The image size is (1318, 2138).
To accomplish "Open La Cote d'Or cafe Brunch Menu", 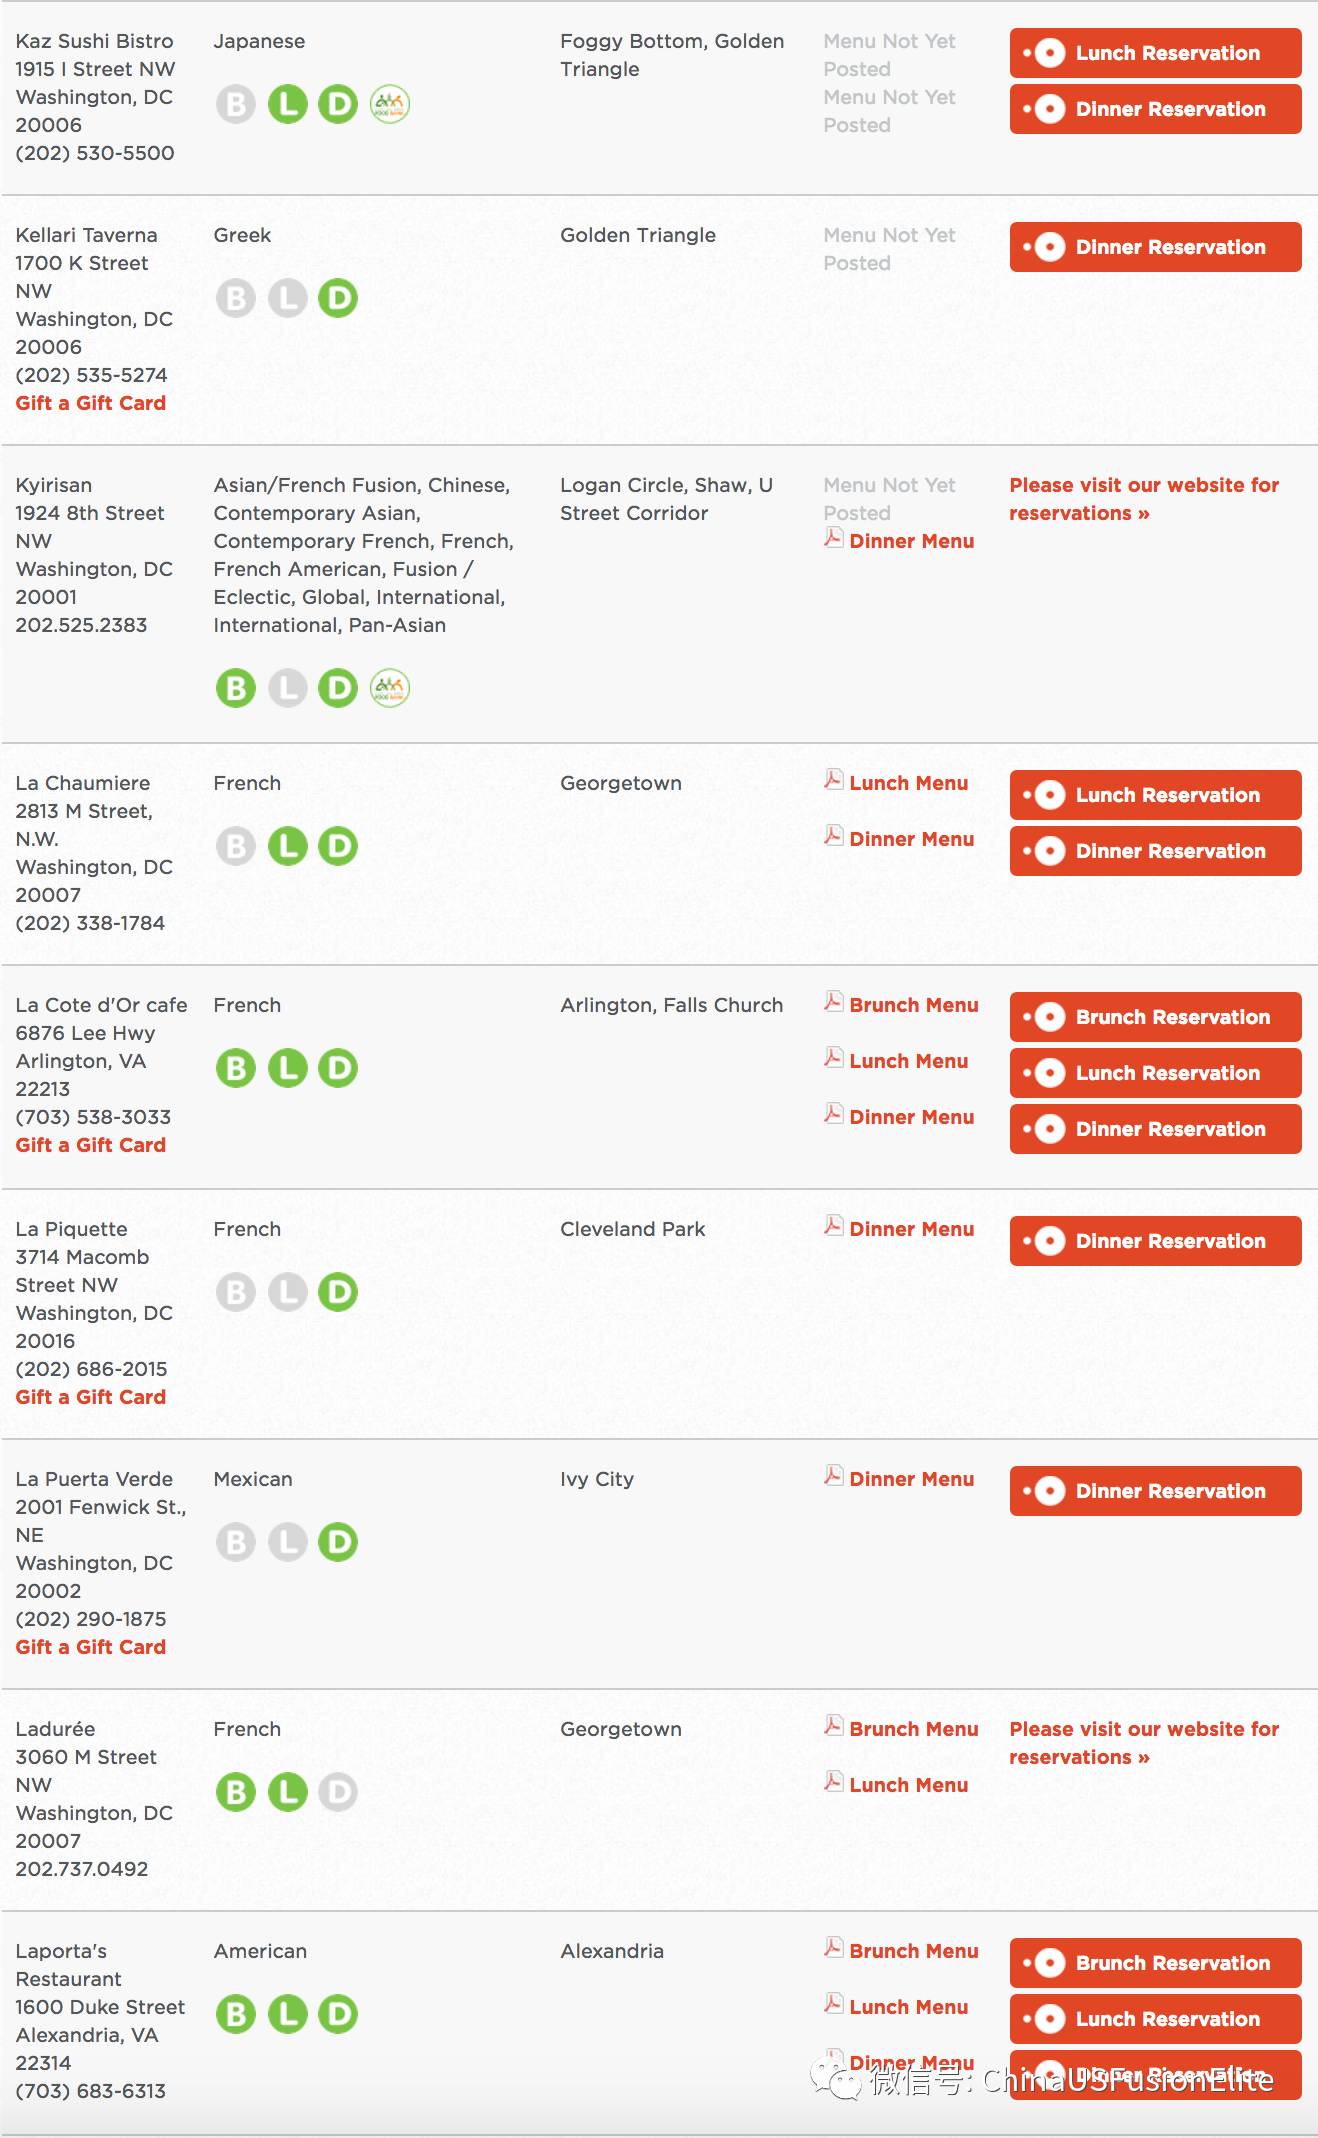I will 913,1005.
